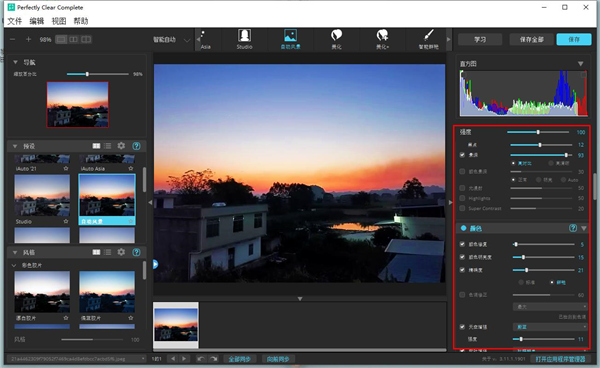Select the brush preset group icon
This screenshot has width=600, height=368.
pos(429,40)
